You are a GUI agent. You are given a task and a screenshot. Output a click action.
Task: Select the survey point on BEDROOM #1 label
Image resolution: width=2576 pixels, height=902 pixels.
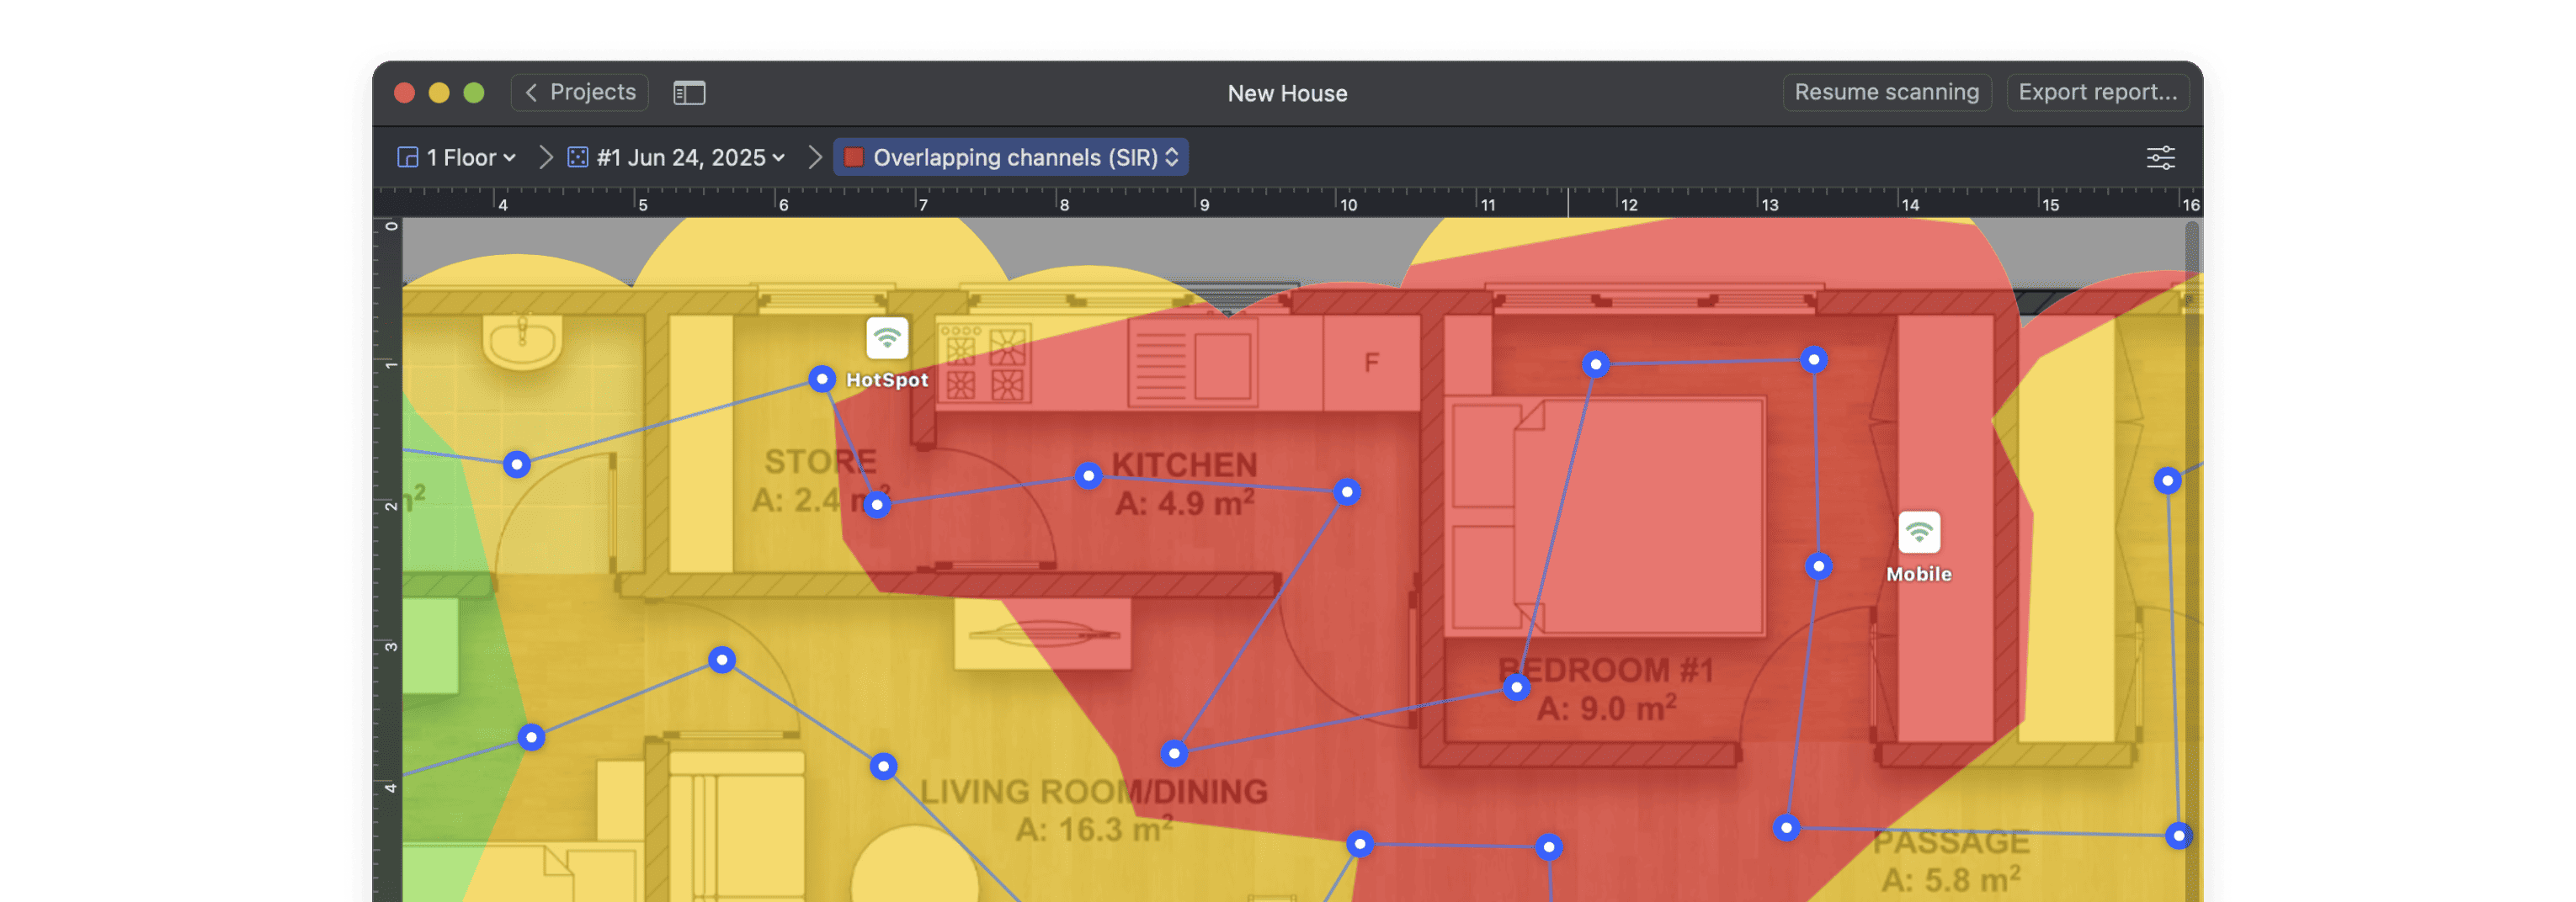point(1517,687)
